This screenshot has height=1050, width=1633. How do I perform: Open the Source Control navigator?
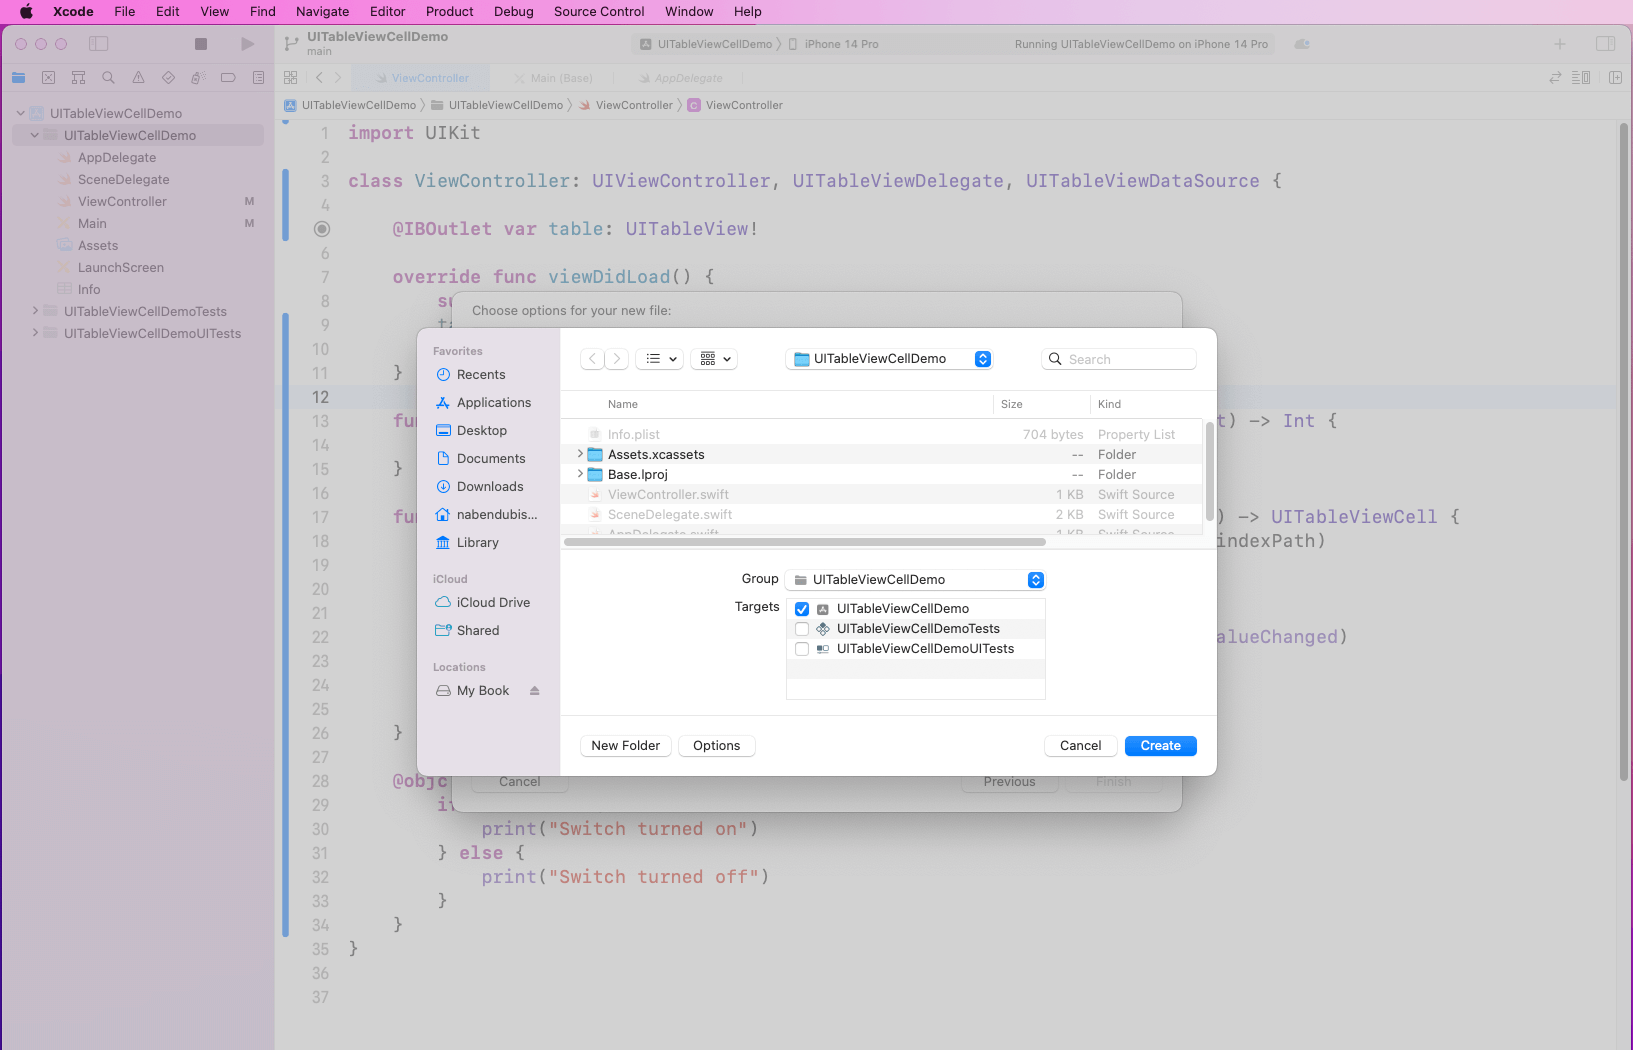[48, 77]
